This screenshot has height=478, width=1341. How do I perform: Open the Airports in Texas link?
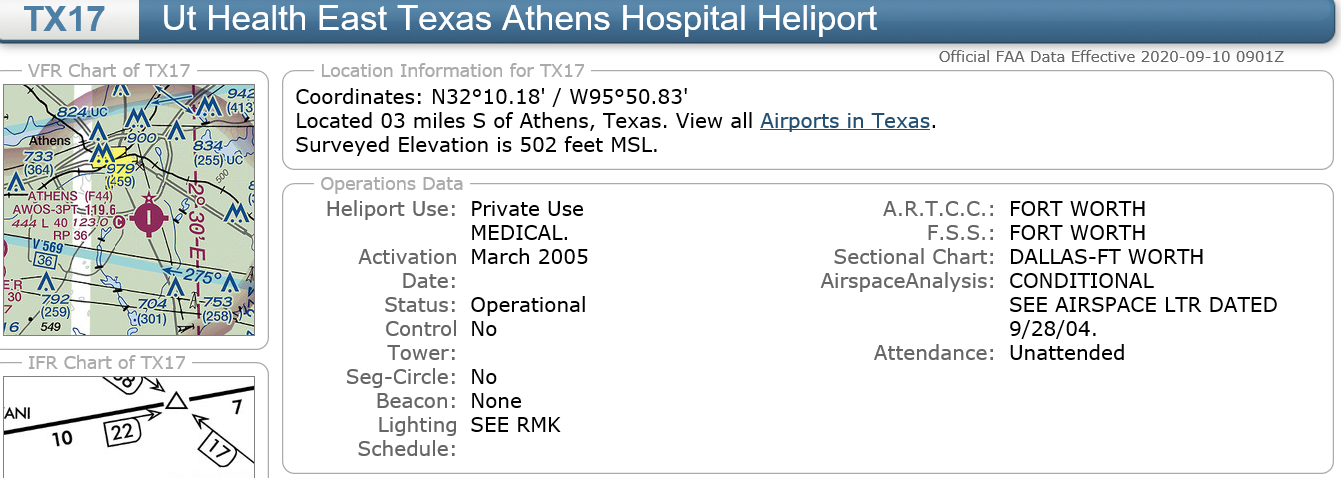pyautogui.click(x=845, y=121)
